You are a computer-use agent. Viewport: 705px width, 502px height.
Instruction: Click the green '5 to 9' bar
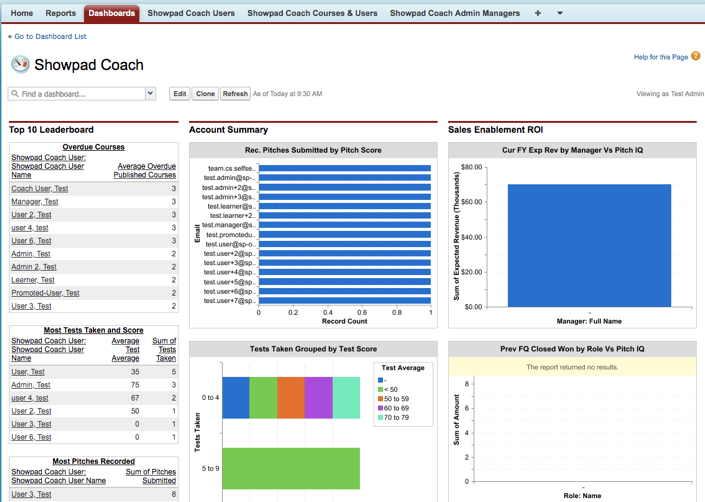291,468
